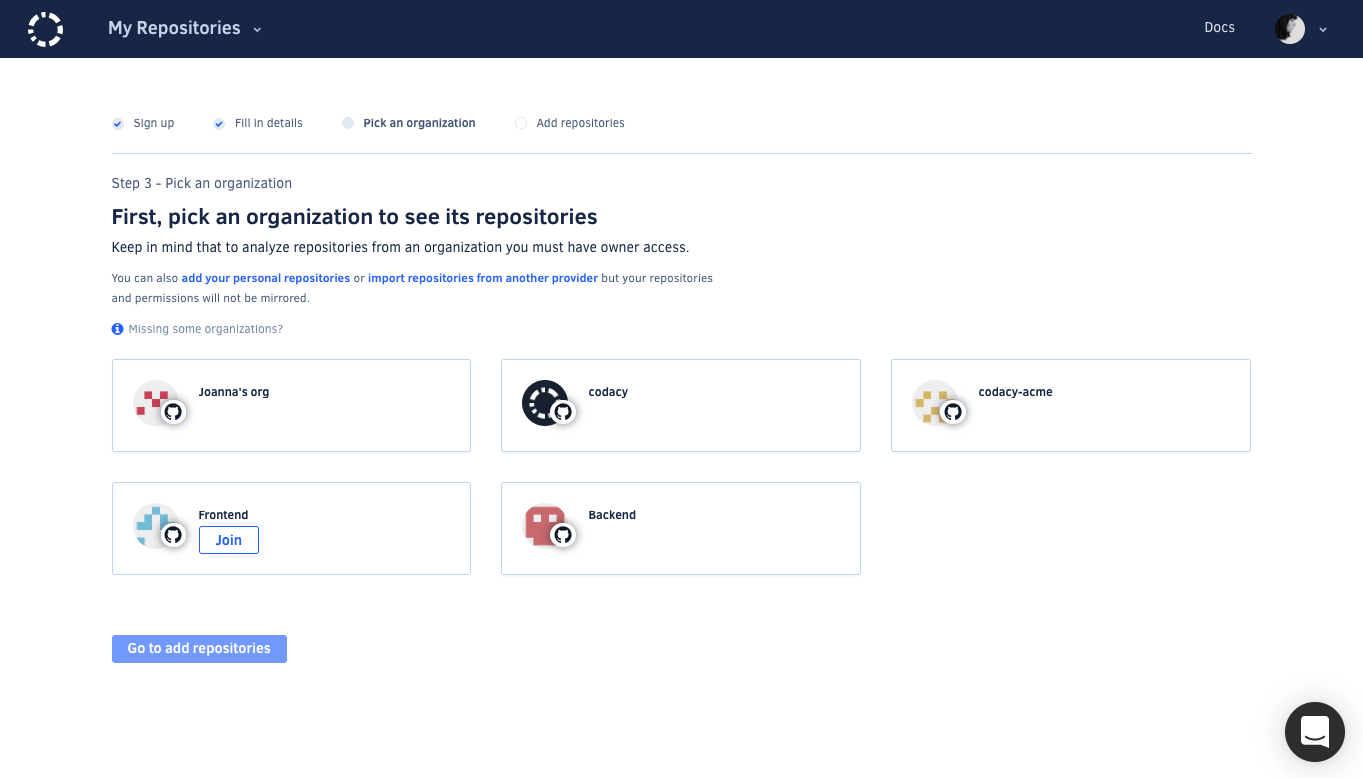Click Joanna's org avatar icon
Viewport: 1363px width, 778px height.
pos(157,403)
